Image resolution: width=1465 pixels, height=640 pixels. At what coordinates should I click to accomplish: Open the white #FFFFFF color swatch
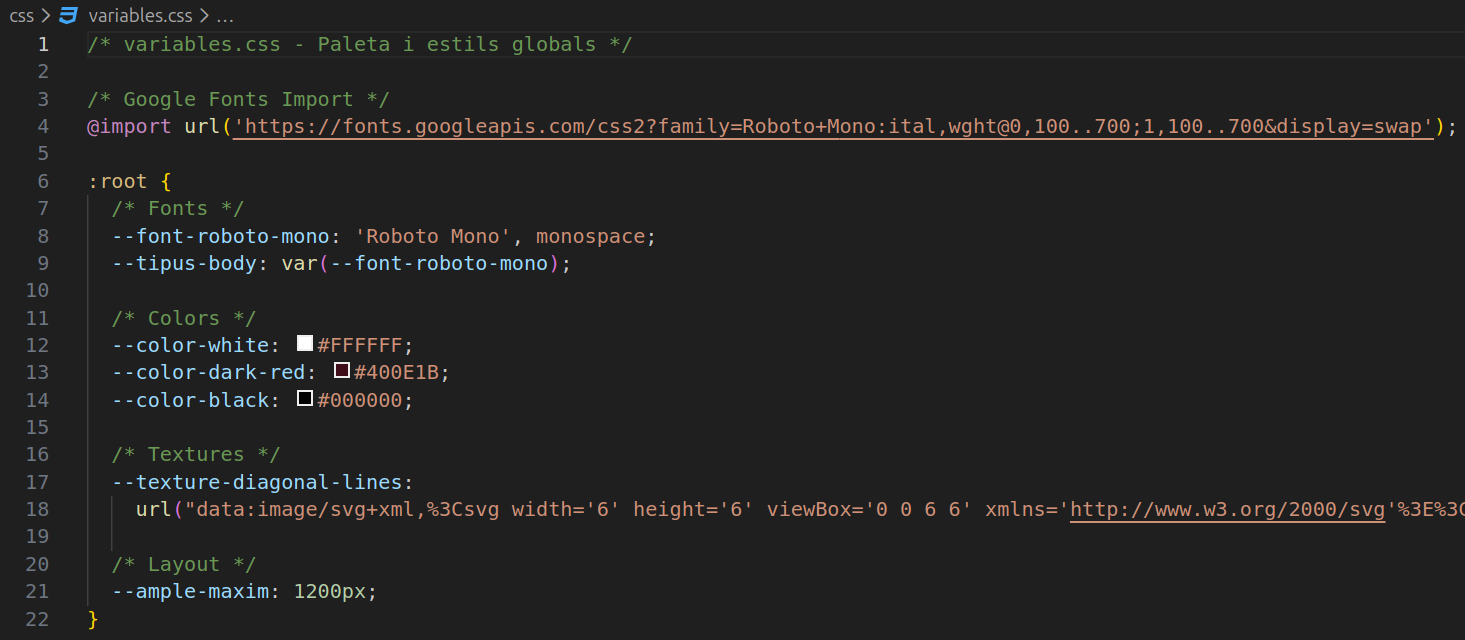point(305,344)
